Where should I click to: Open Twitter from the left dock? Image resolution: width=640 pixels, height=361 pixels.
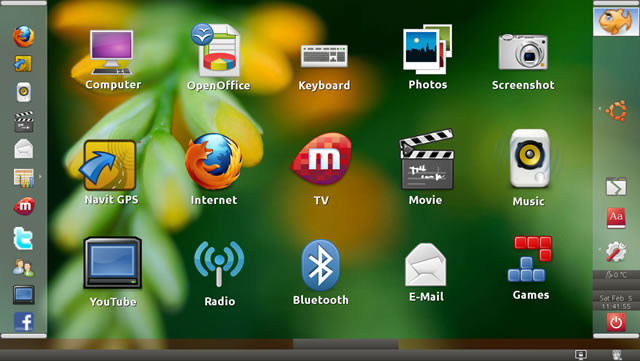tap(23, 238)
